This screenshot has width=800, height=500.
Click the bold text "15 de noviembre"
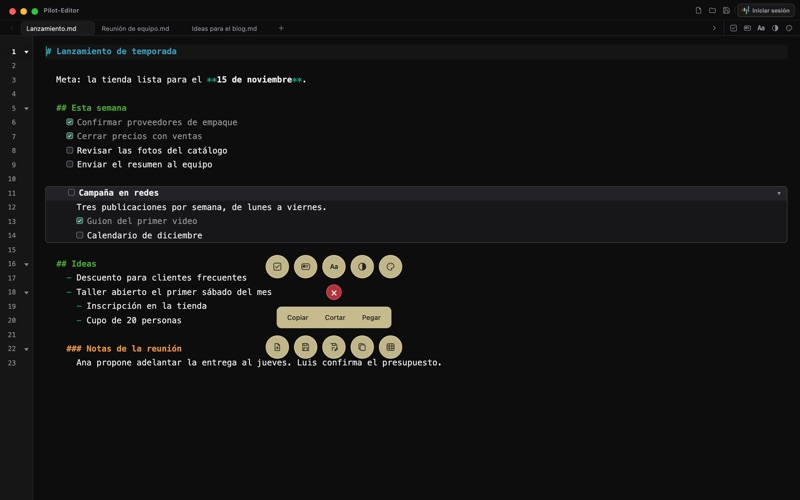[x=254, y=80]
